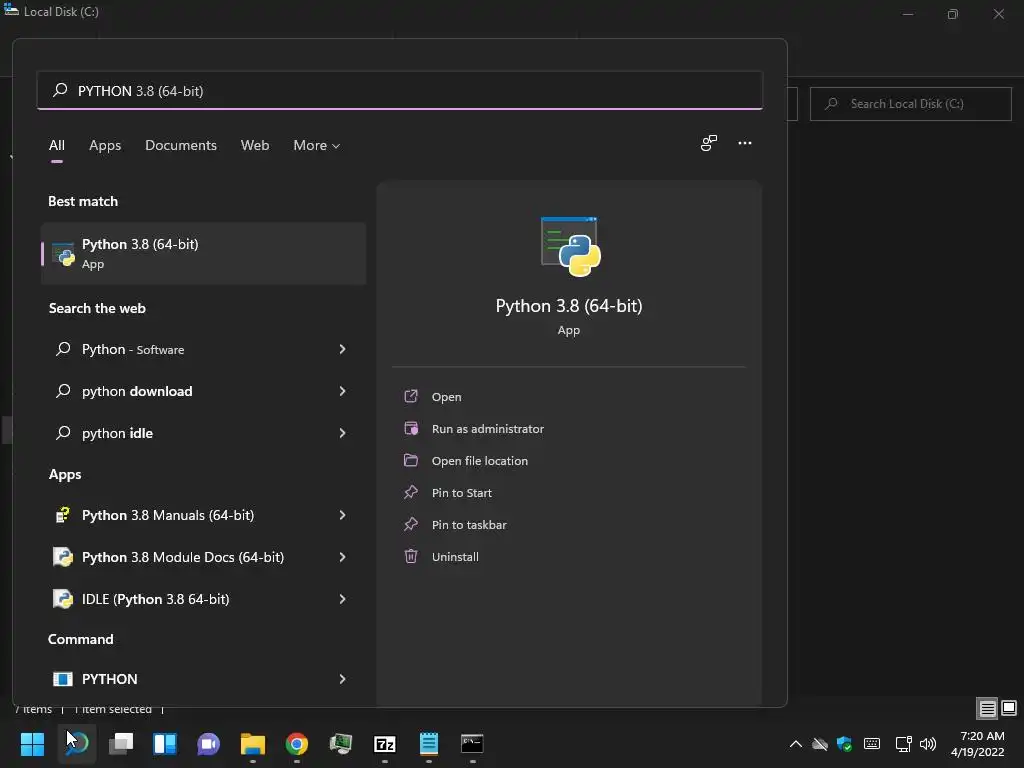Click the volume speaker tray icon
This screenshot has width=1024, height=768.
click(927, 744)
